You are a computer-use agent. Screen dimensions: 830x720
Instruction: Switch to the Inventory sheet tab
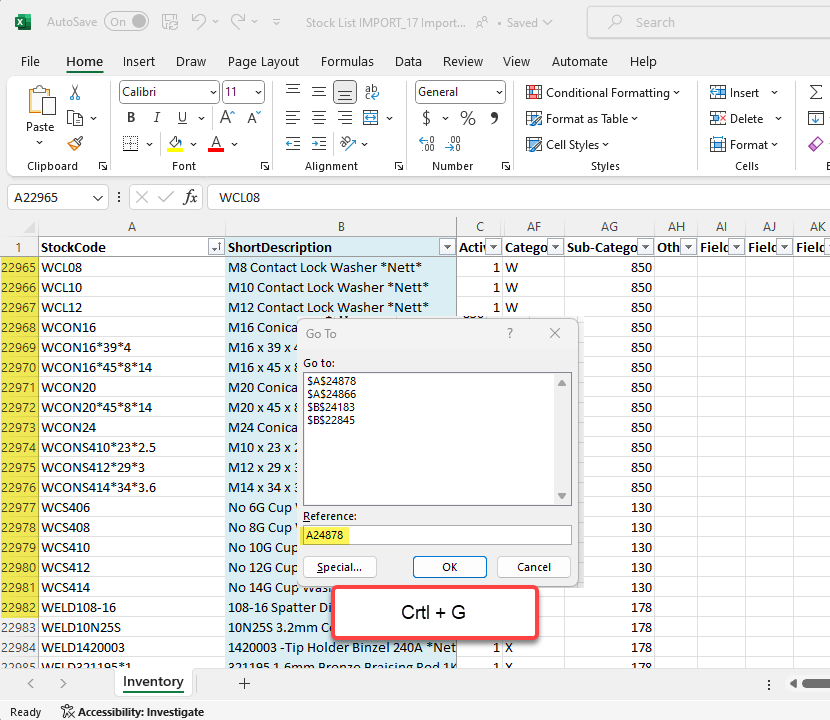click(153, 682)
